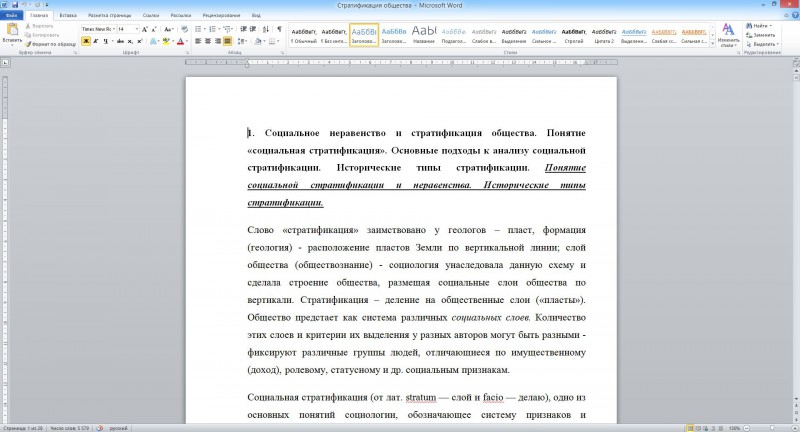Toggle the ruler using the button above the scrollbar
Image resolution: width=800 pixels, height=432 pixels.
click(x=796, y=62)
